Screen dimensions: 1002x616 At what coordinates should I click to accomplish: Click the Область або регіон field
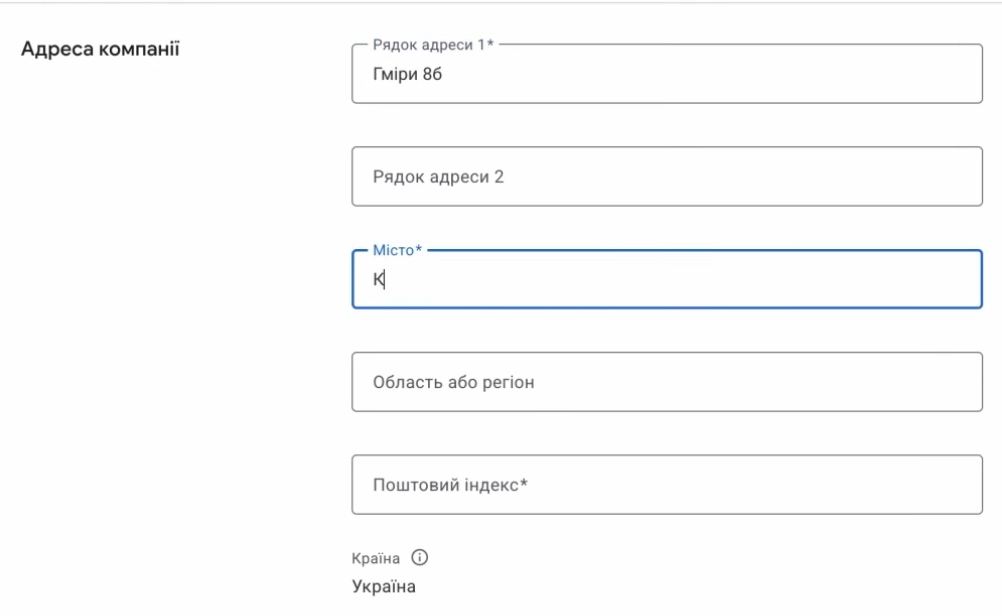666,382
